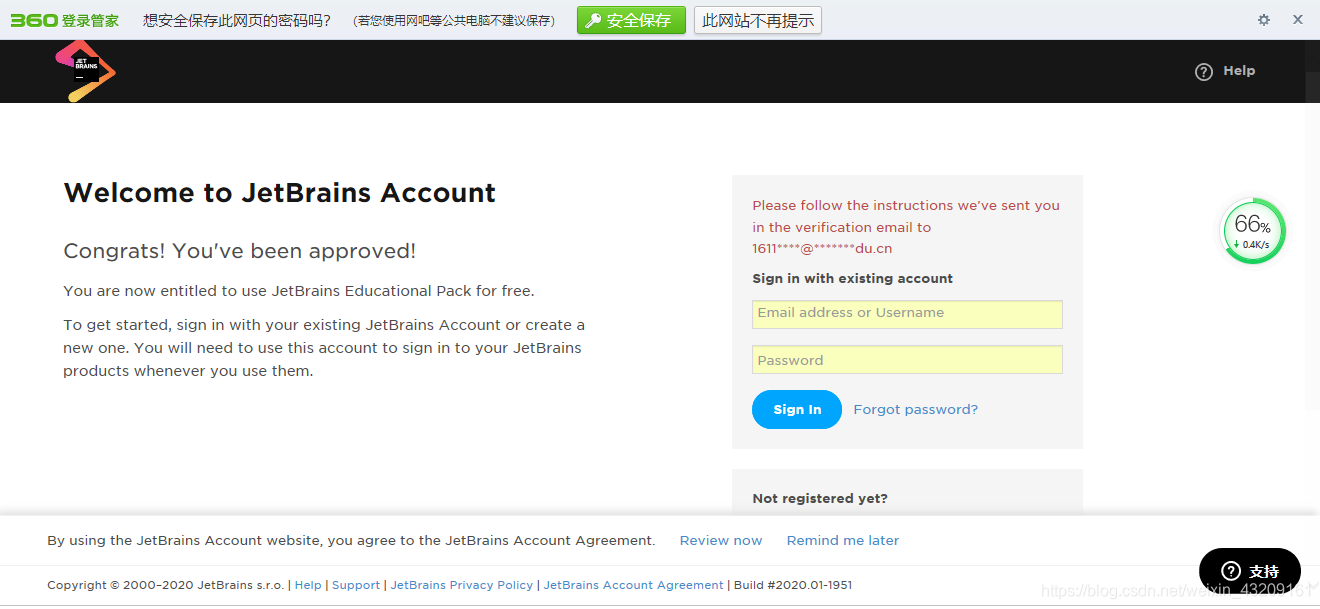Click the Build #2020.01-1951 text
Viewport: 1320px width, 609px height.
(793, 585)
